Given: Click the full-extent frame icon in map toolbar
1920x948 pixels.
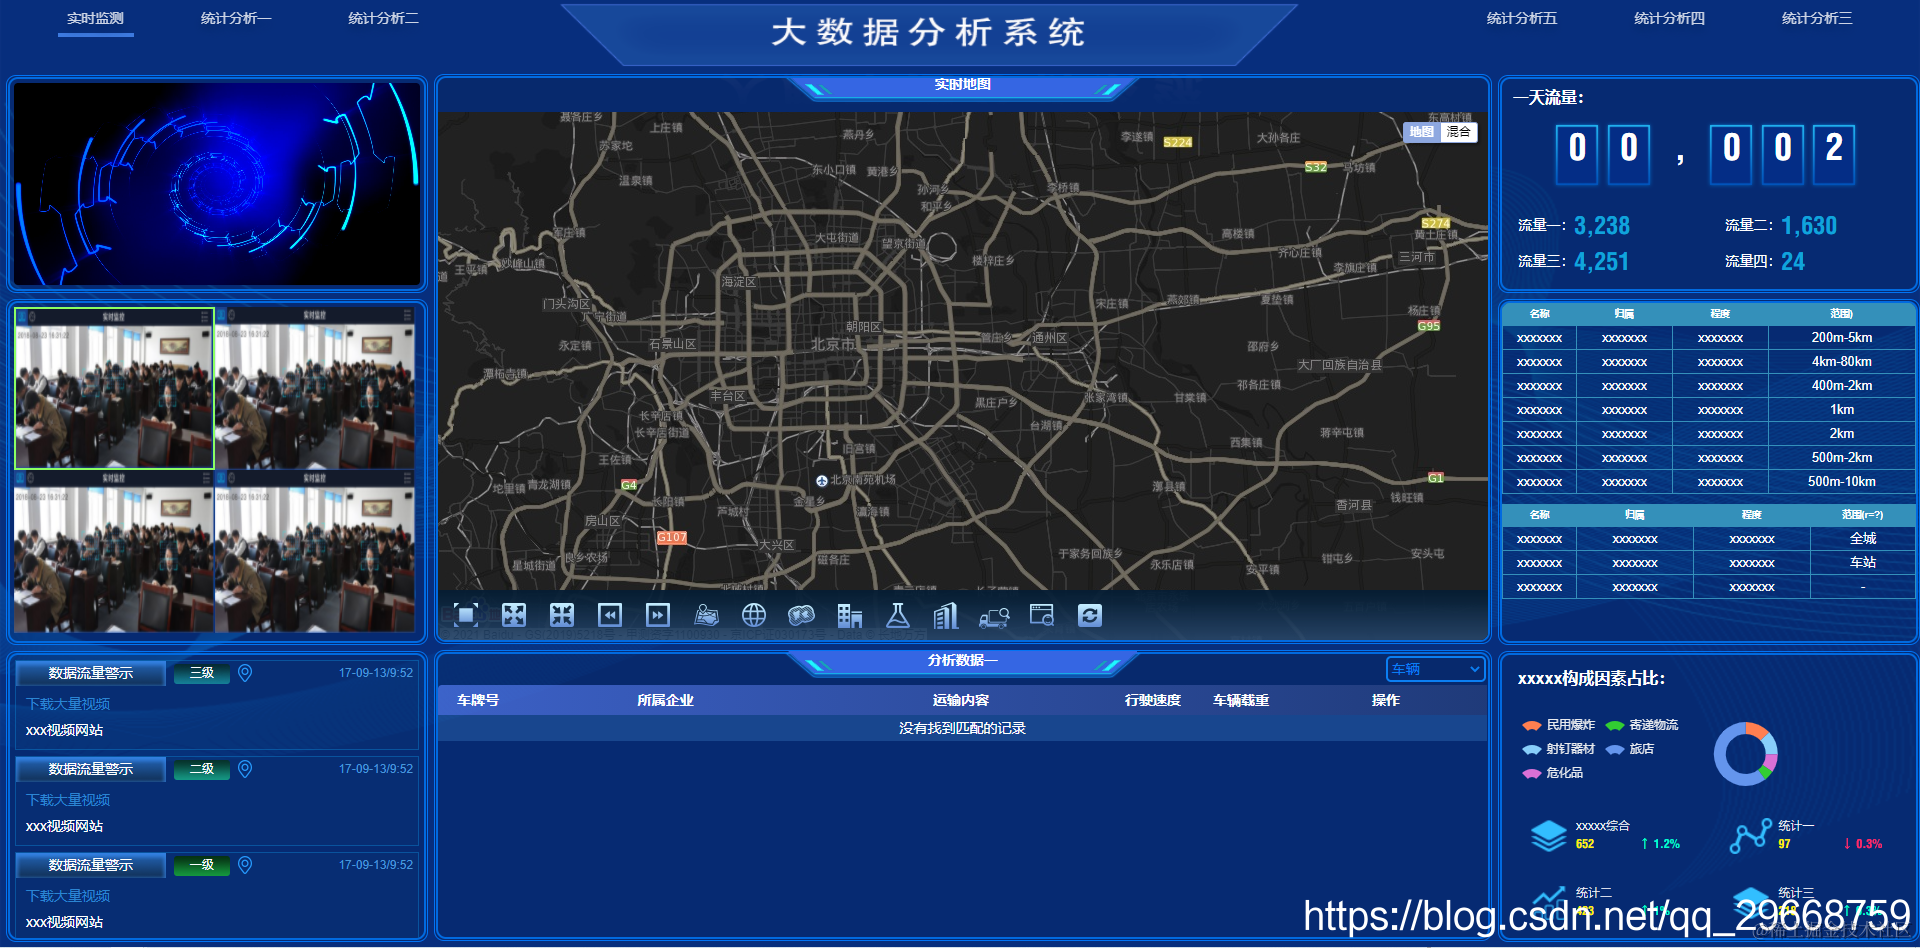Looking at the screenshot, I should click(466, 615).
